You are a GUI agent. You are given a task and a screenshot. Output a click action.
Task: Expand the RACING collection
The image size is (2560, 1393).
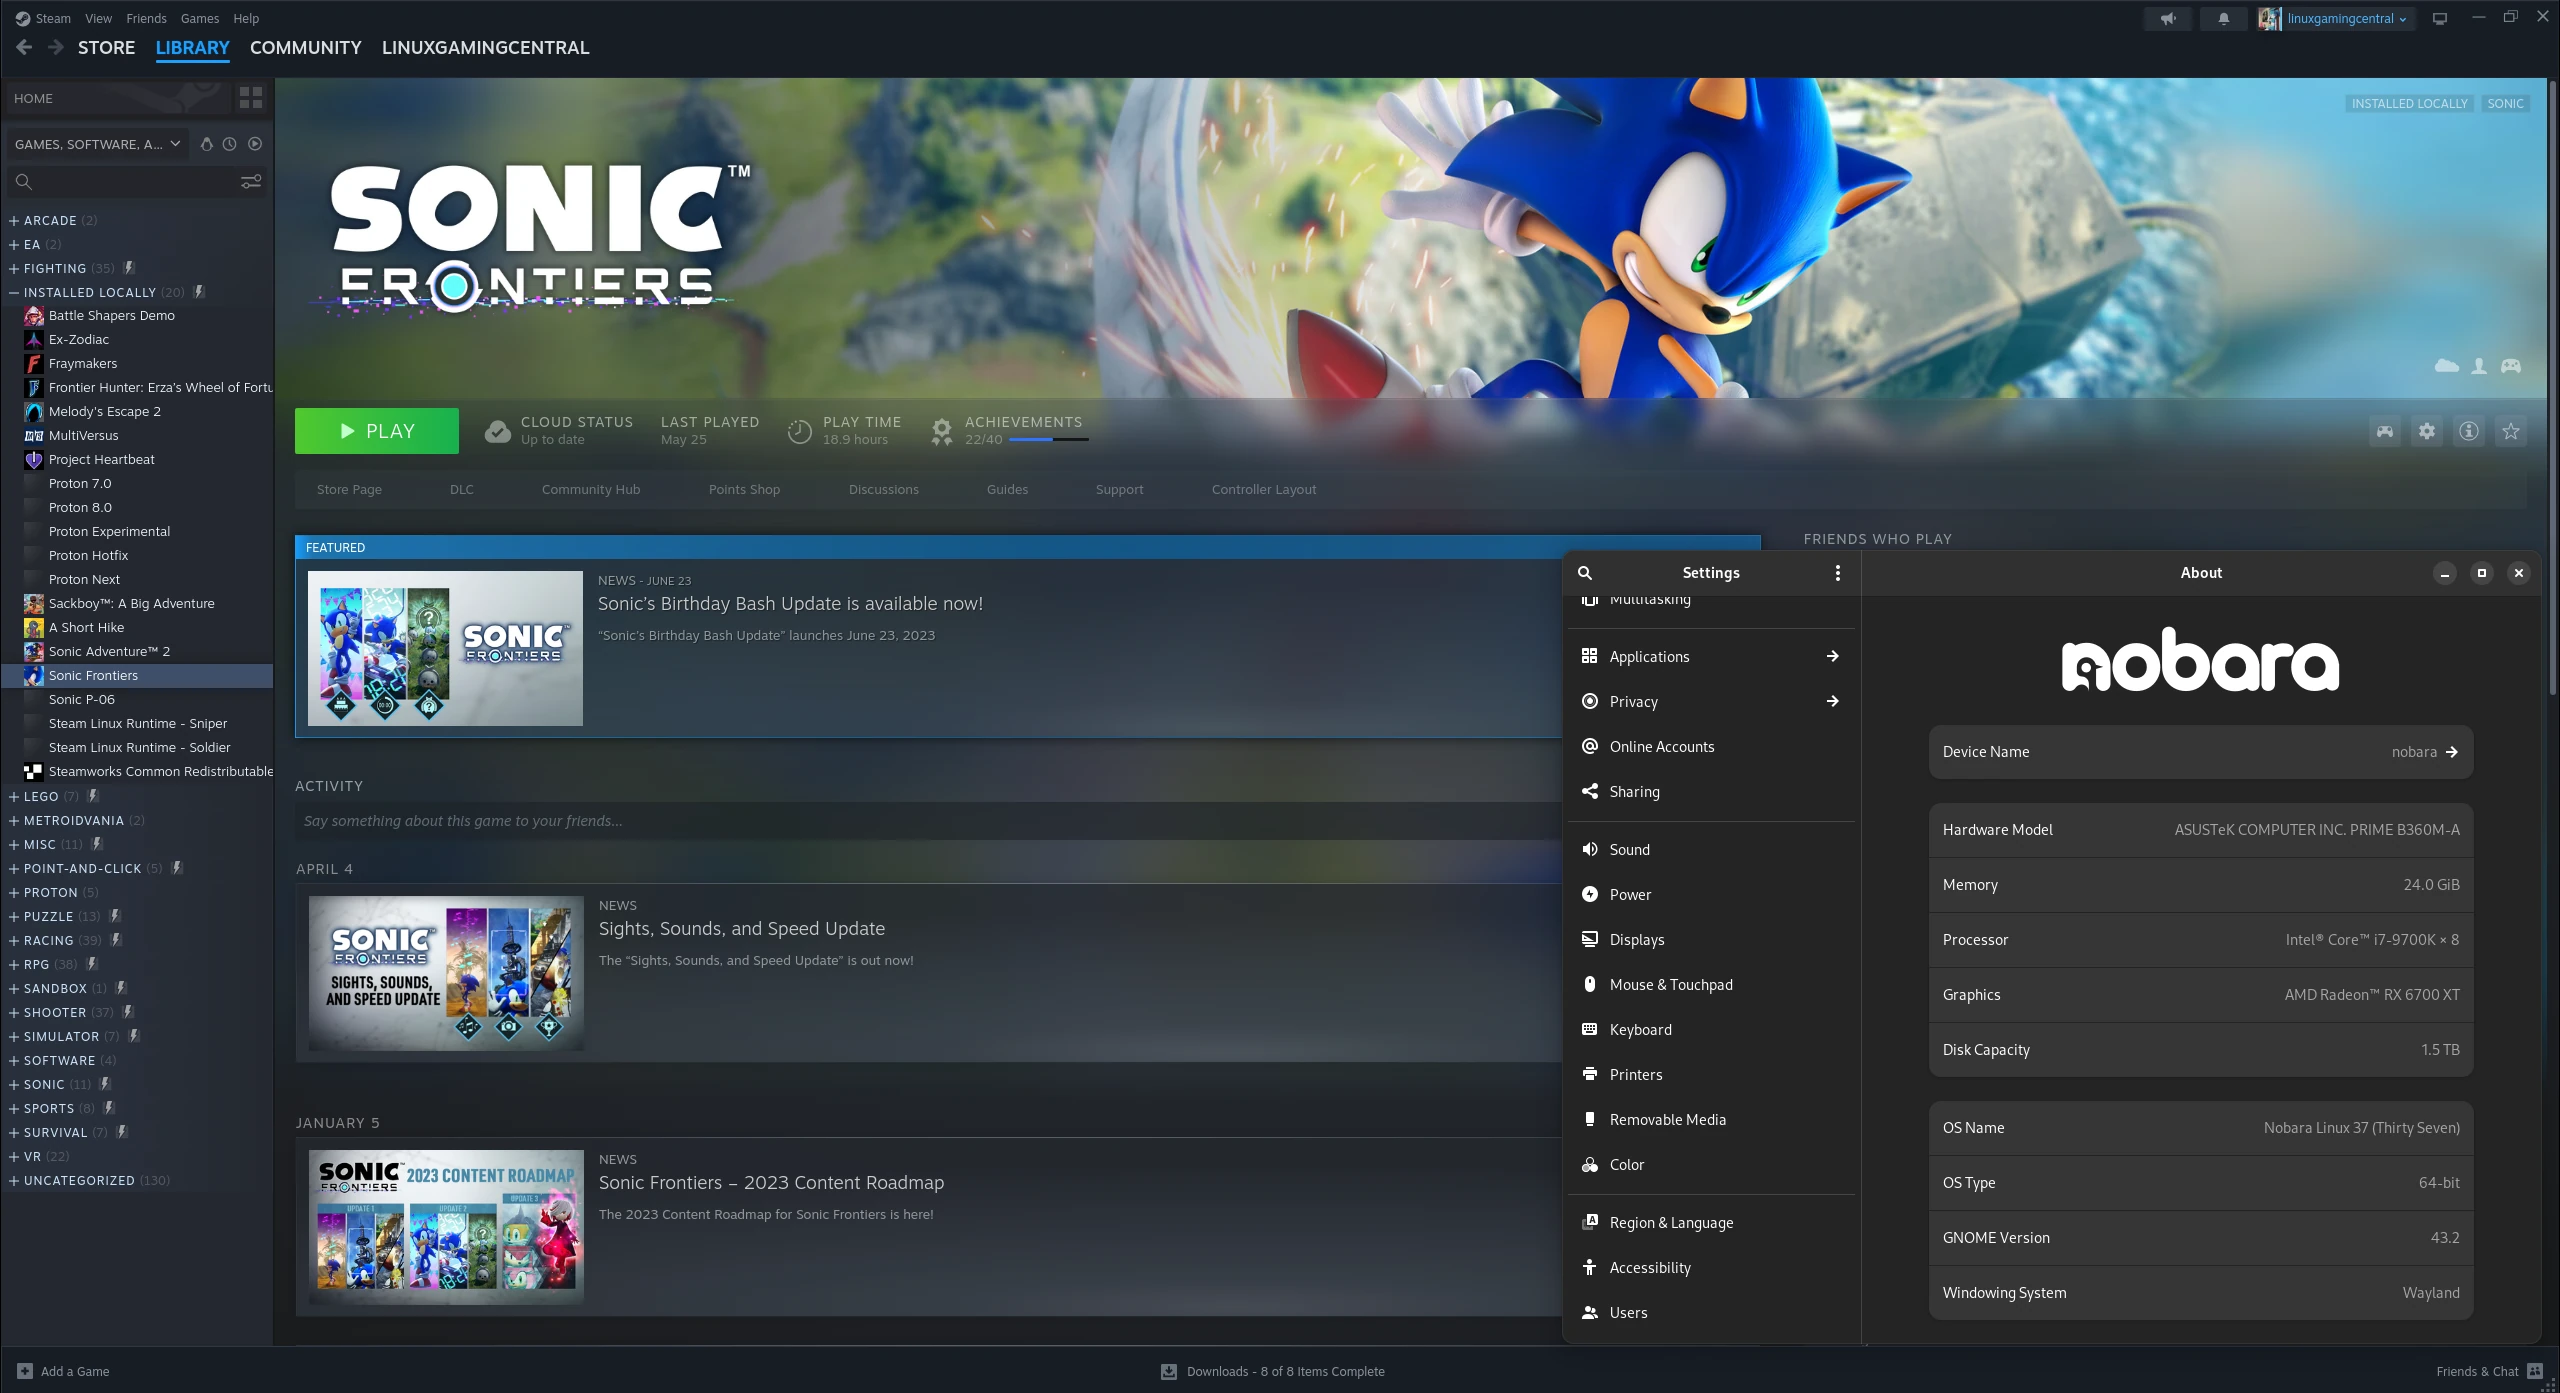(x=14, y=940)
